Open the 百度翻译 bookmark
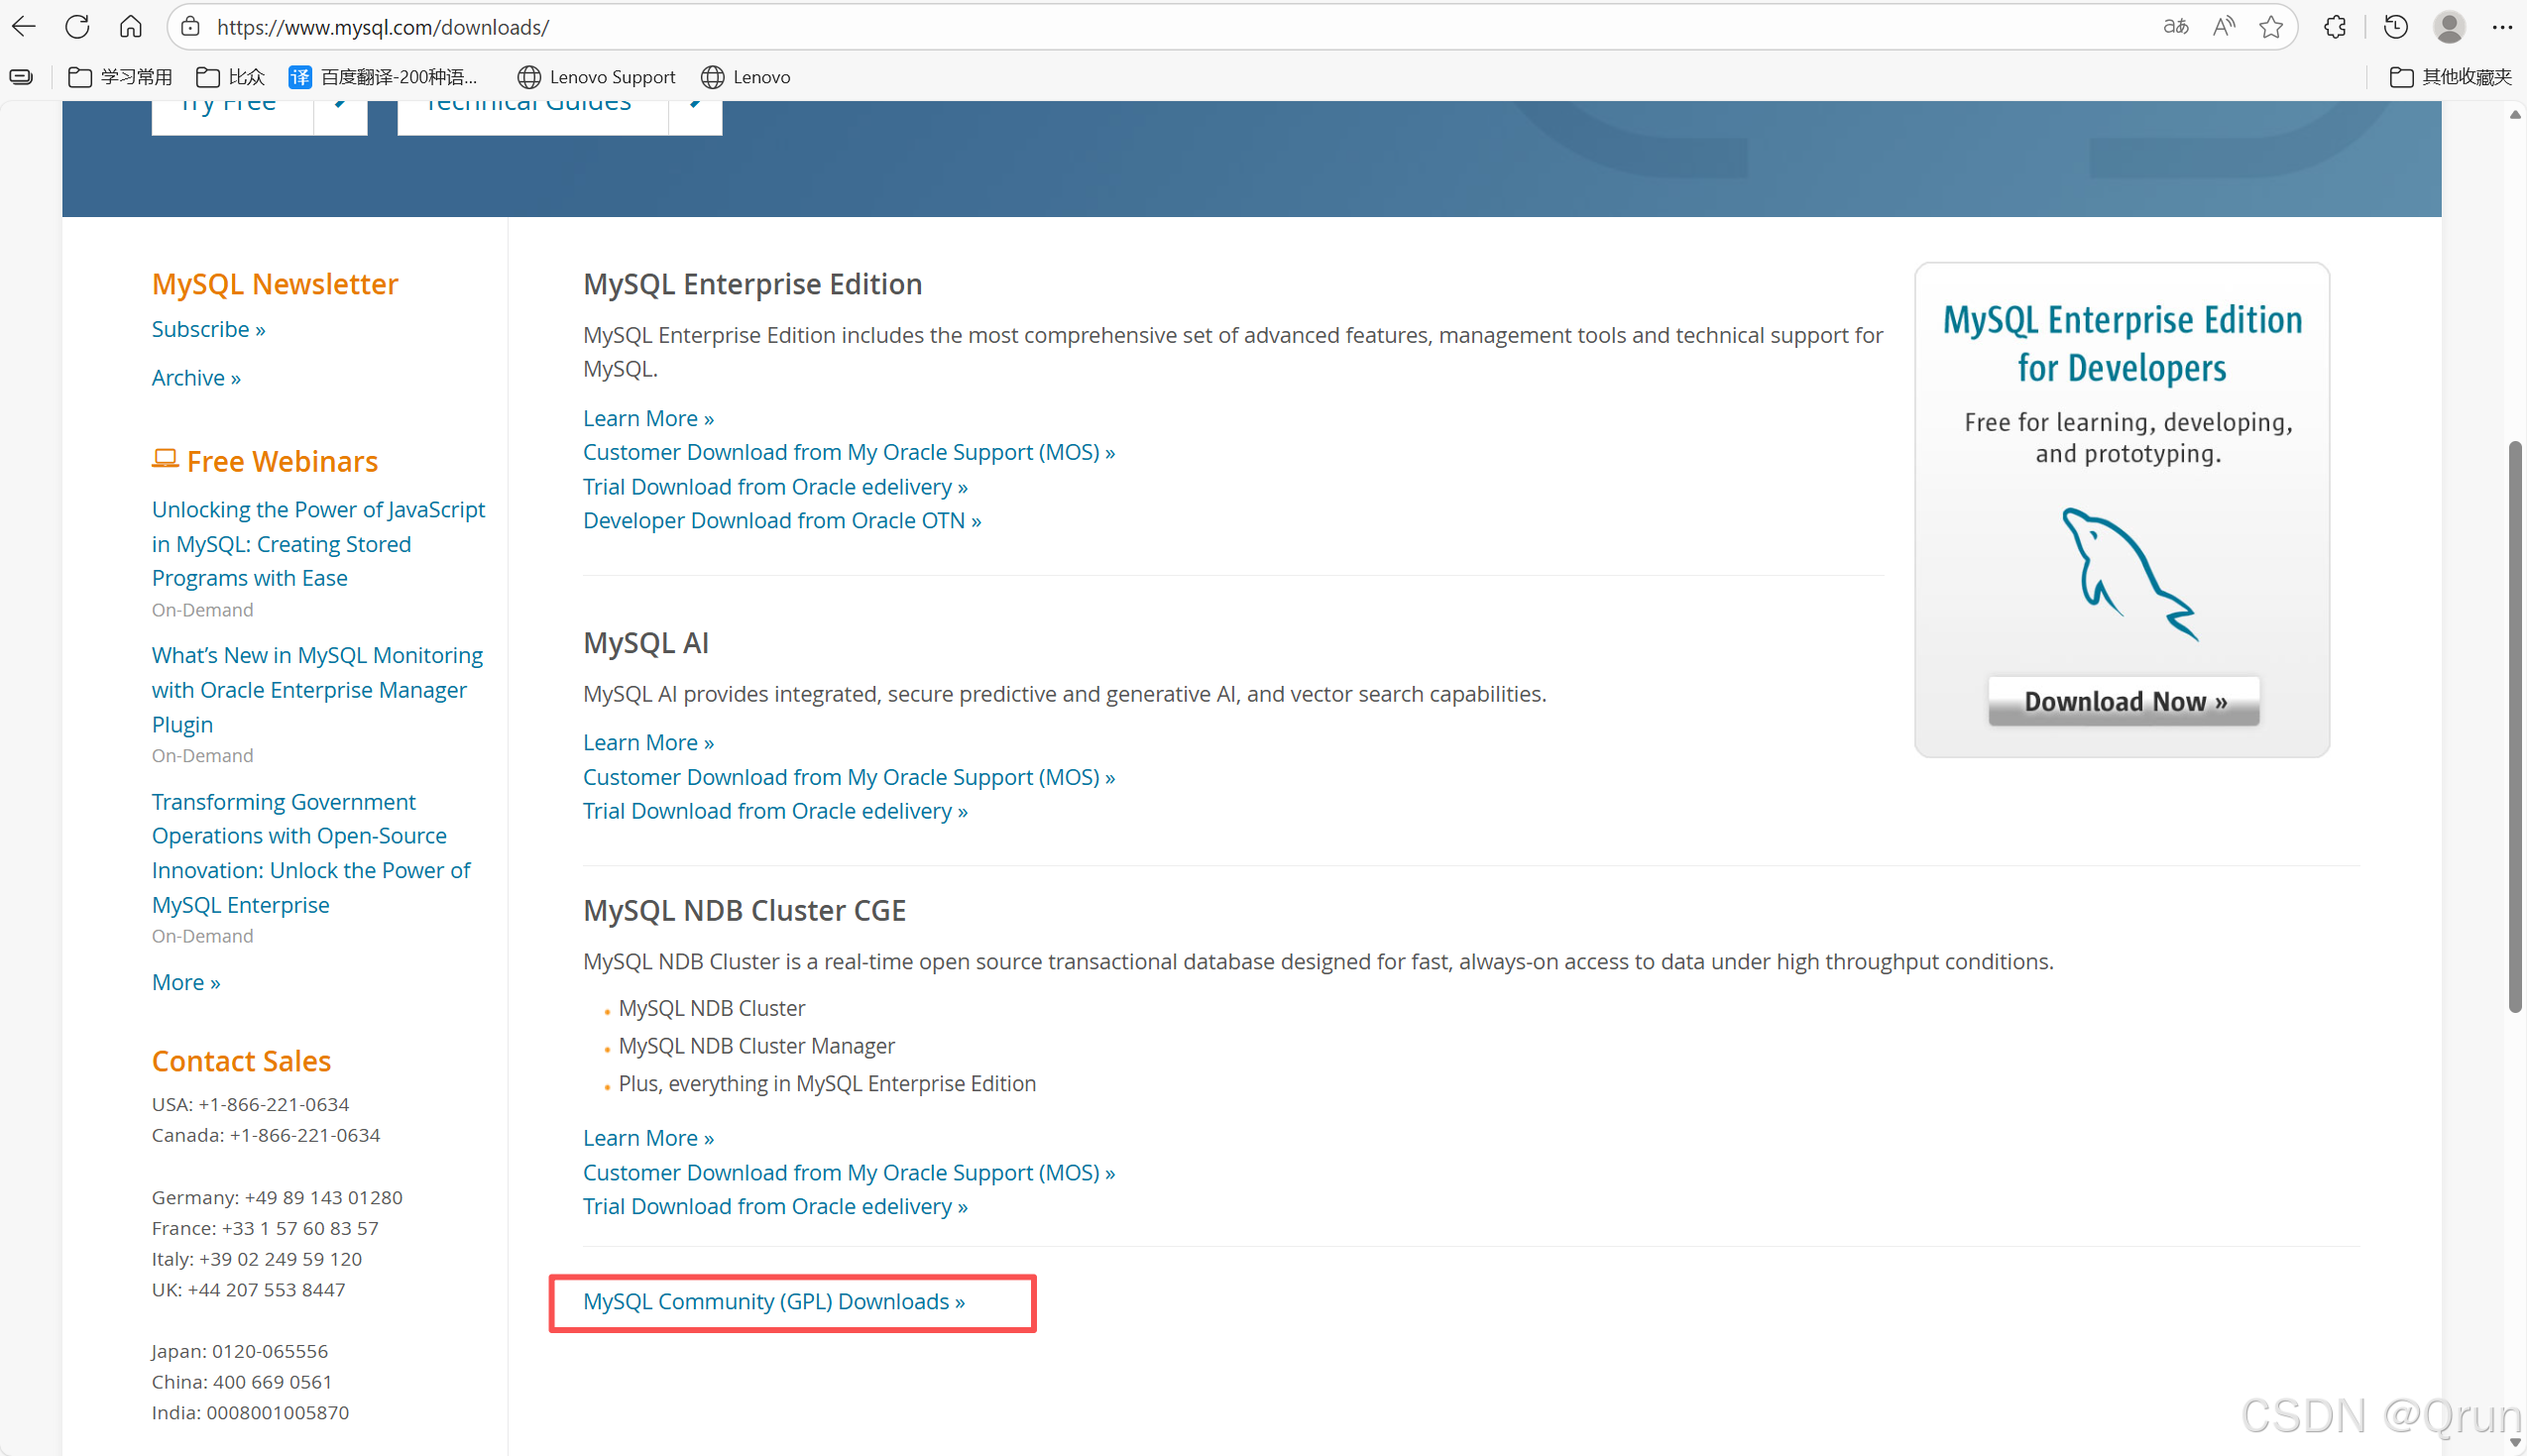This screenshot has height=1456, width=2527. point(383,77)
